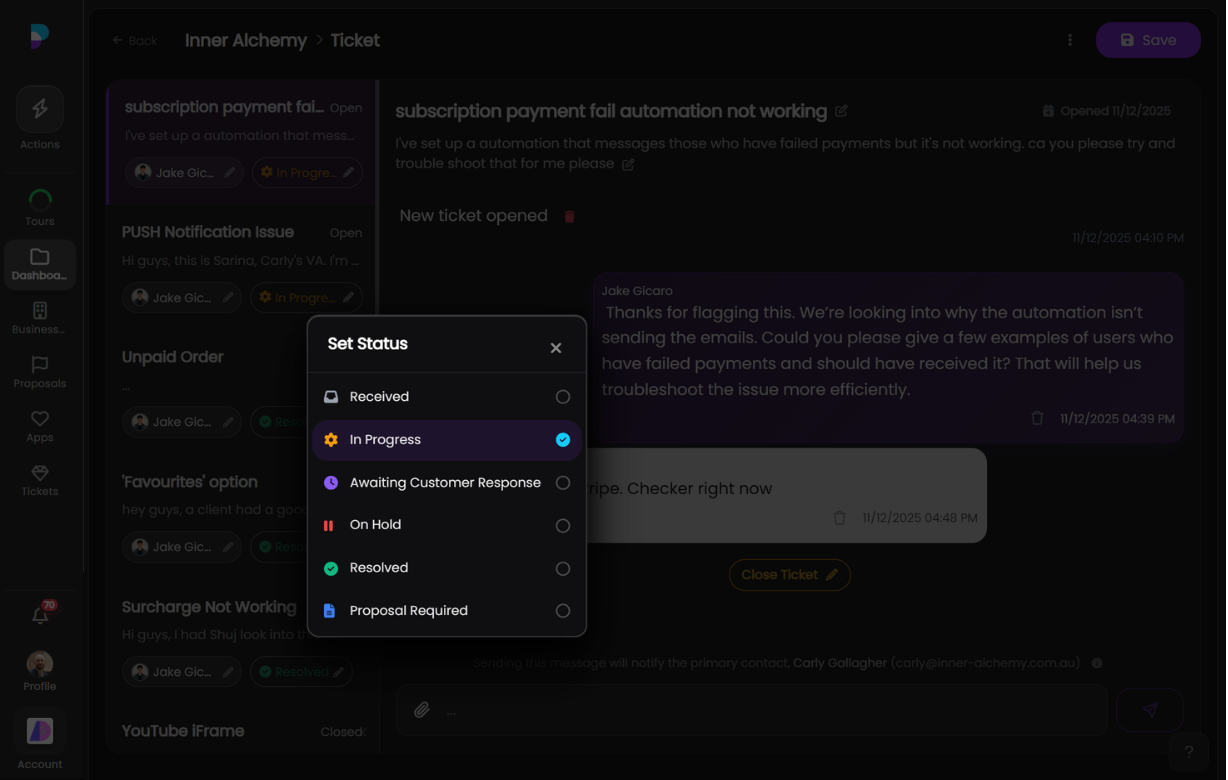1228x780 pixels.
Task: Click the Close Ticket button
Action: [x=789, y=575]
